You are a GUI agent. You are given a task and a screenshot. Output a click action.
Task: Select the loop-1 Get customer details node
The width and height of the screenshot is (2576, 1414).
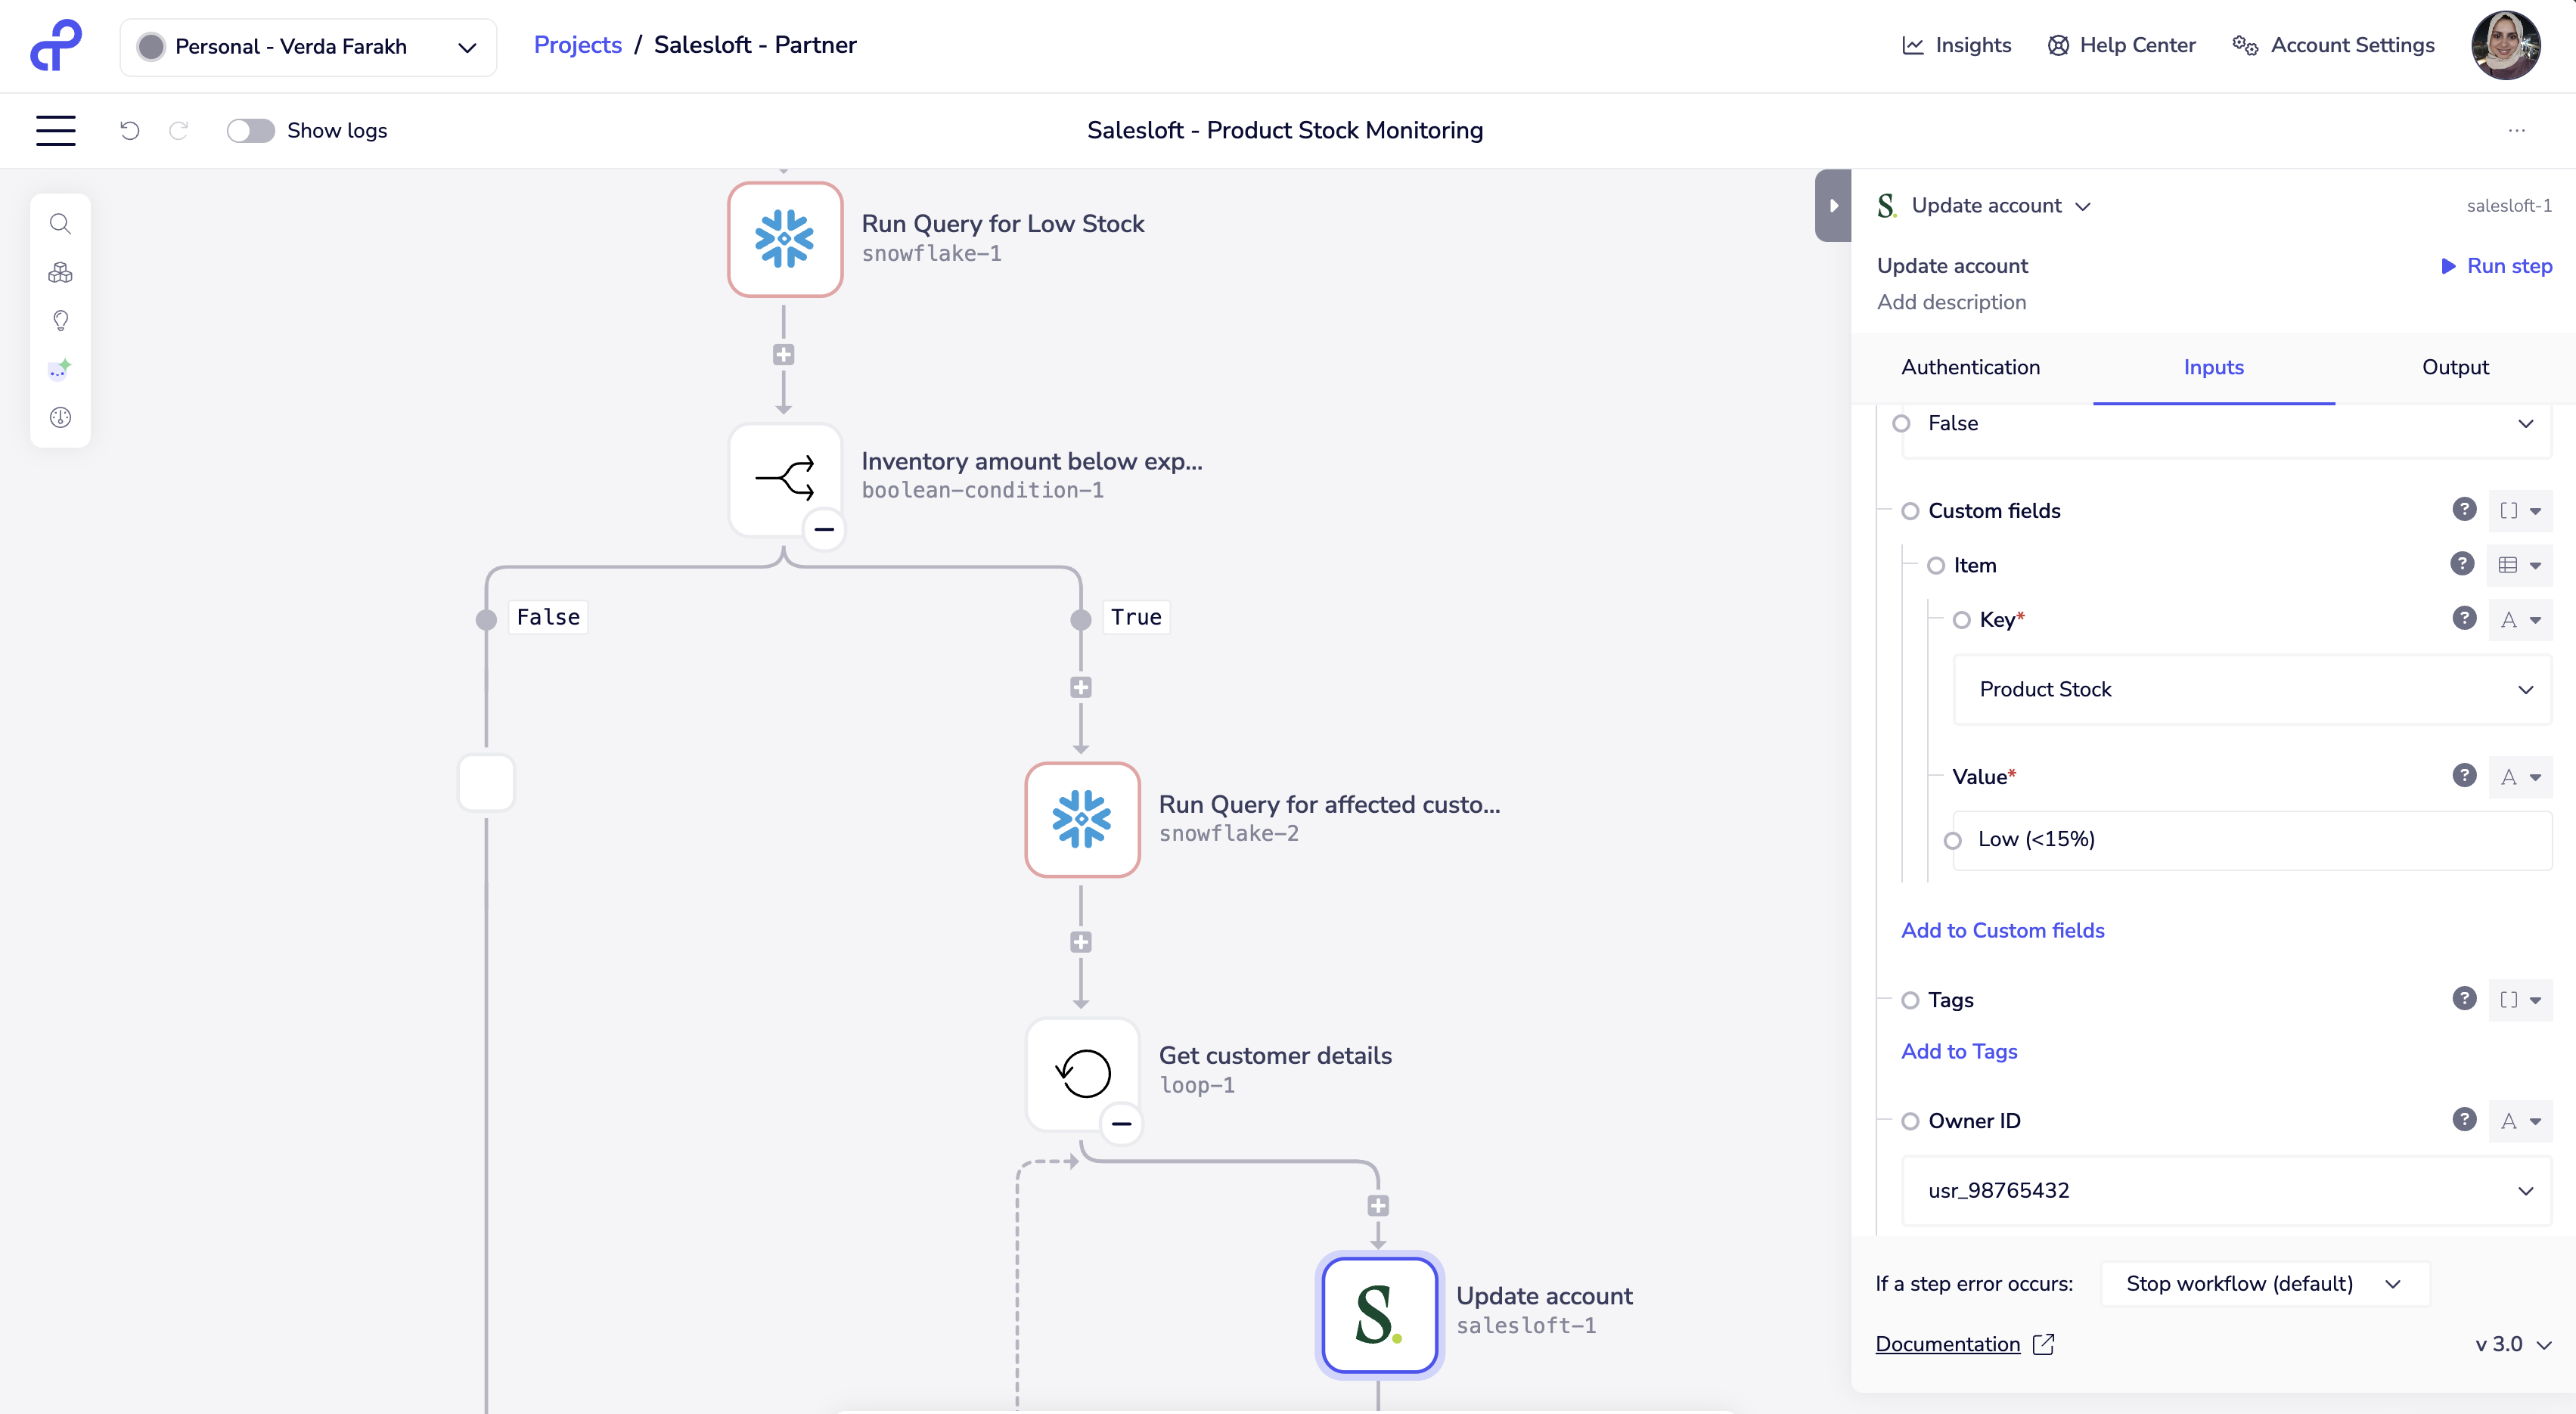[x=1082, y=1074]
